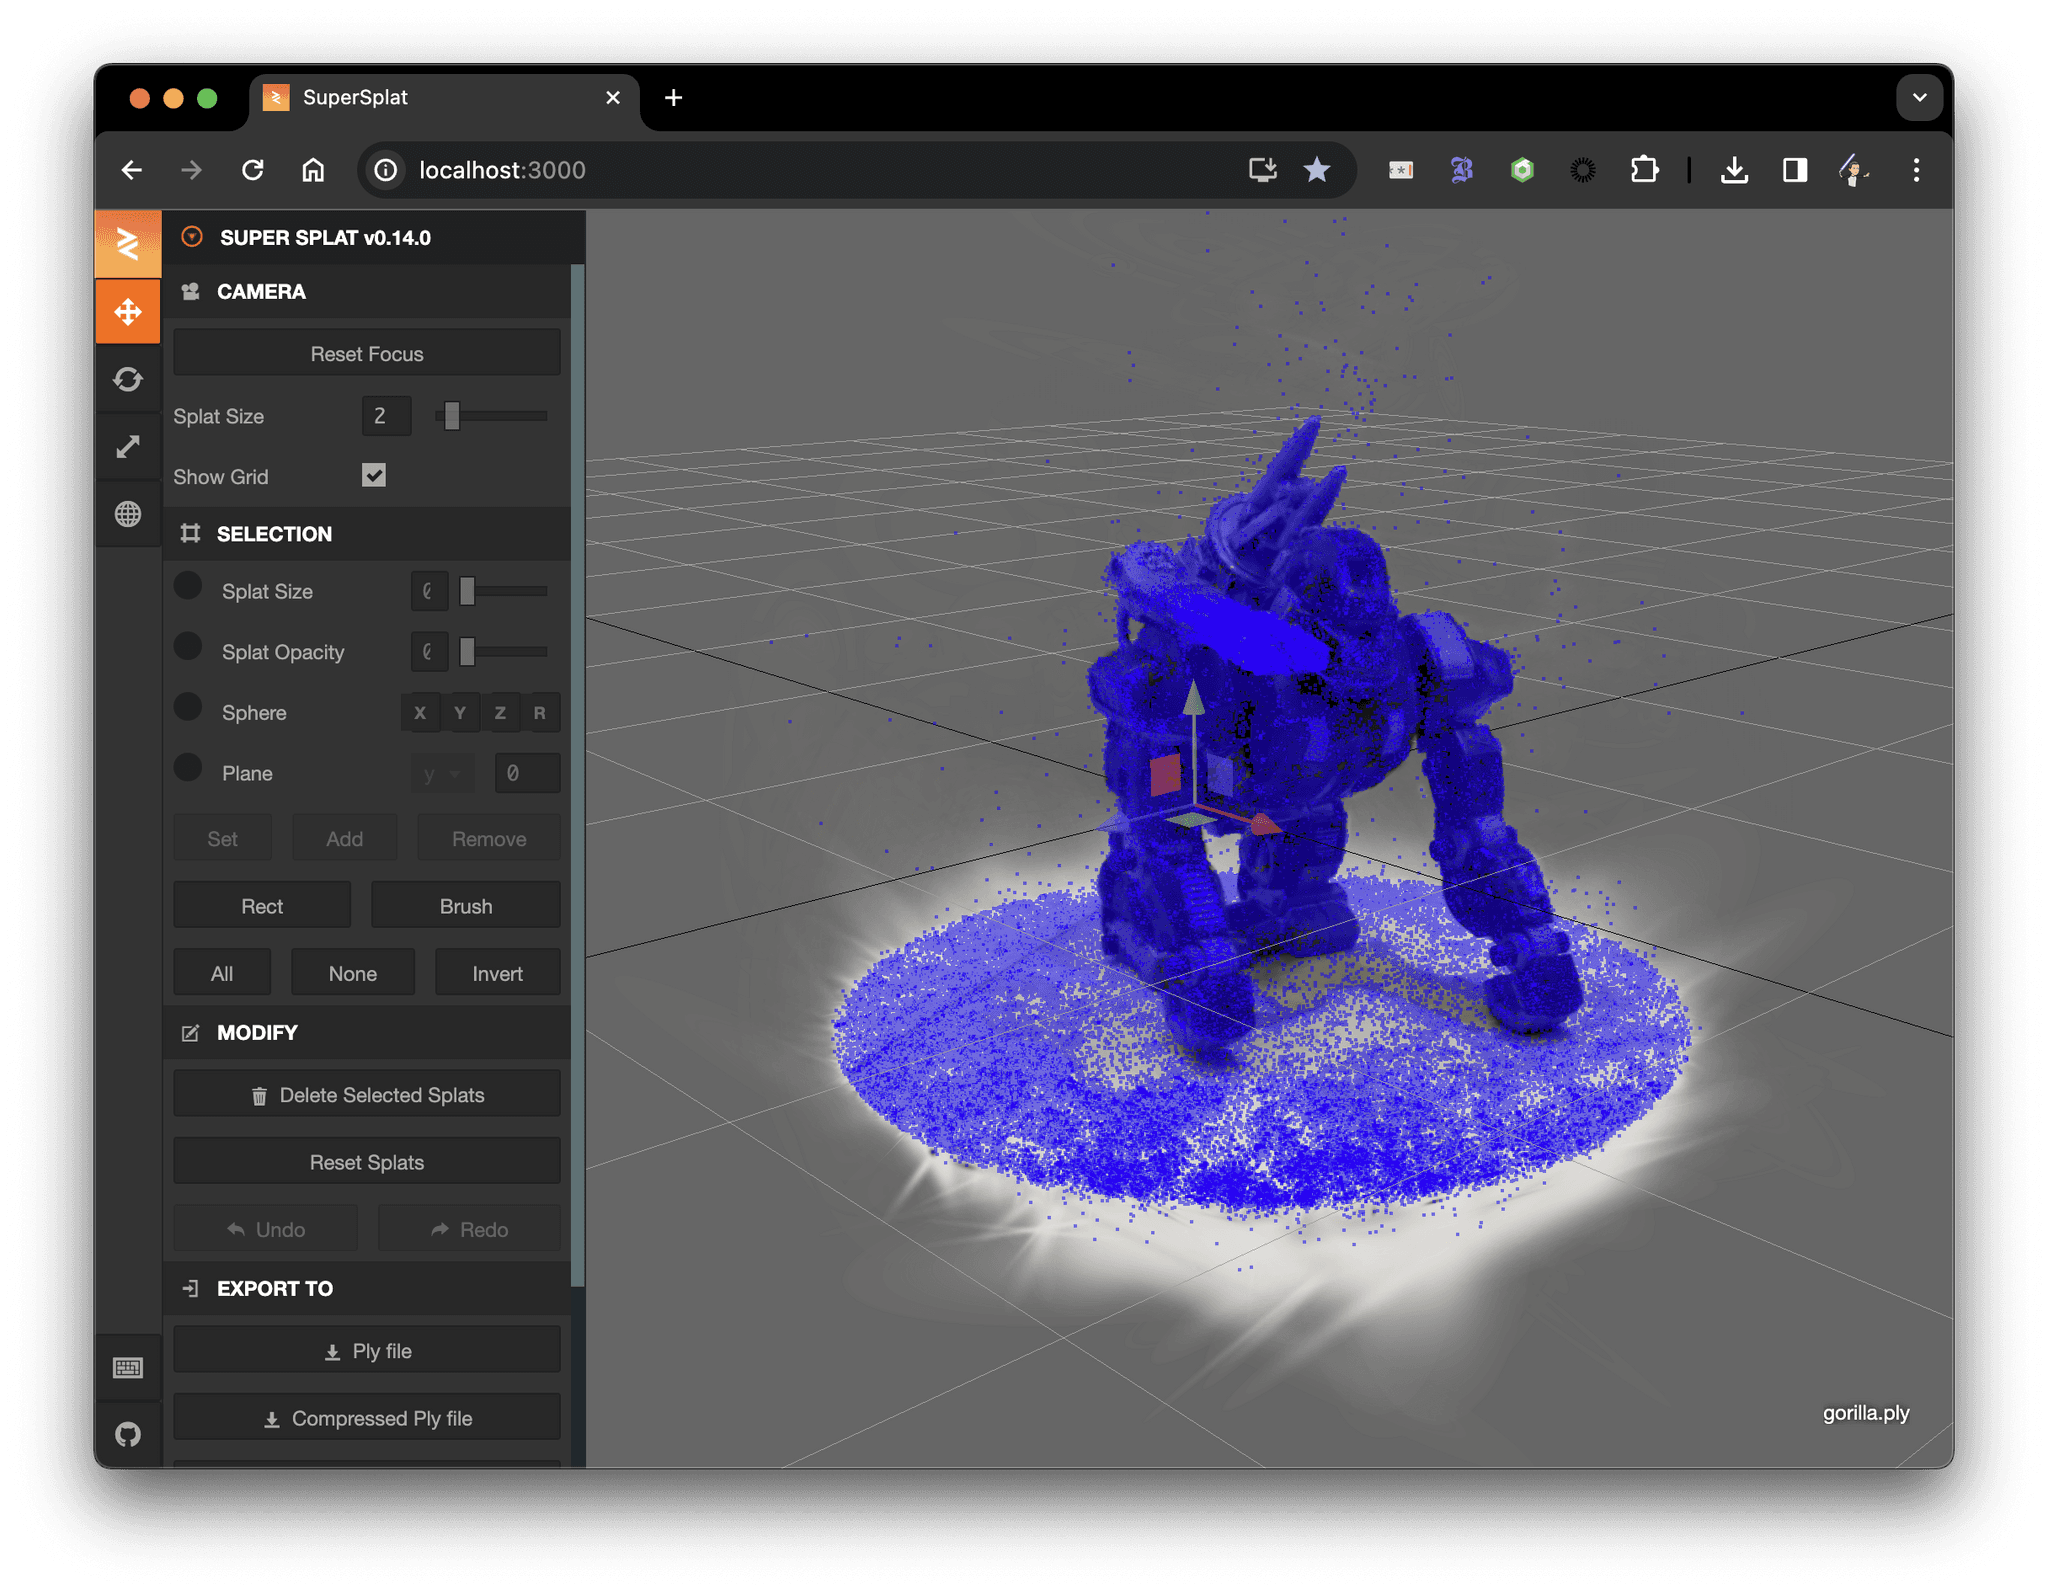Image resolution: width=2048 pixels, height=1593 pixels.
Task: Open the GitHub link icon
Action: pyautogui.click(x=128, y=1434)
